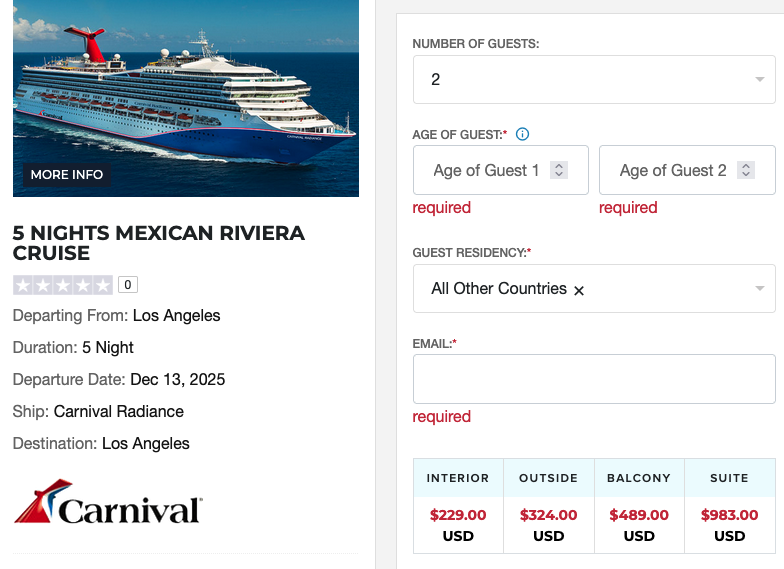Select the Balcony cabin column header
The height and width of the screenshot is (569, 784).
(639, 478)
